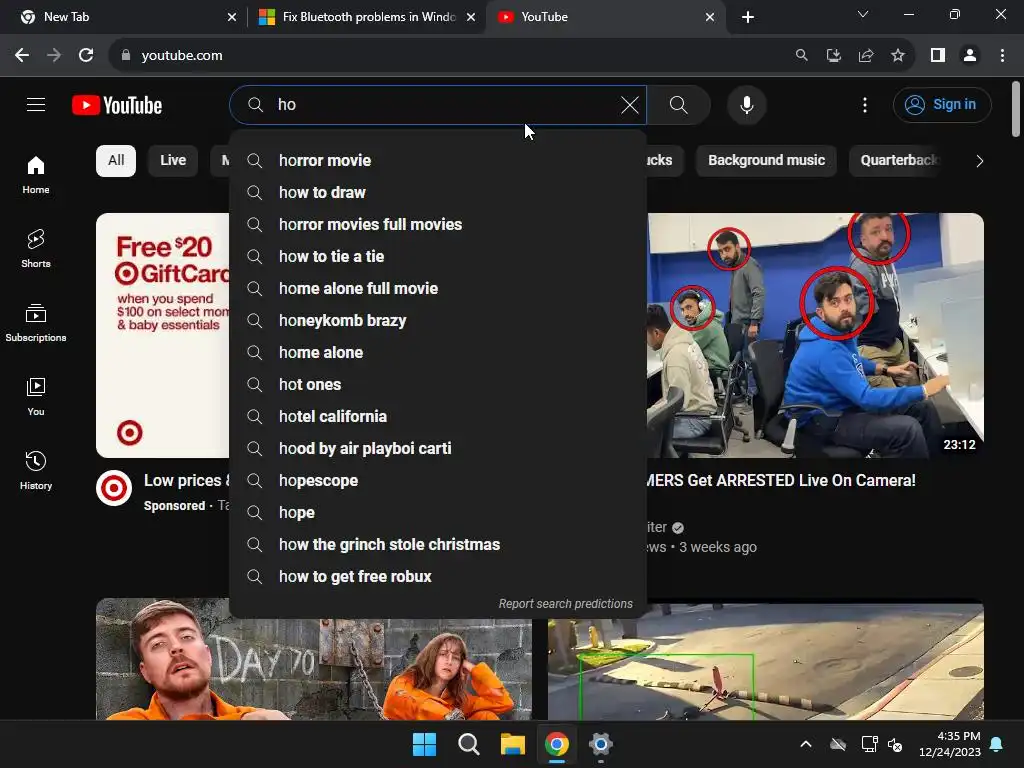This screenshot has height=768, width=1024.
Task: Select 'how the grinch stole christmas' suggestion
Action: pyautogui.click(x=438, y=545)
